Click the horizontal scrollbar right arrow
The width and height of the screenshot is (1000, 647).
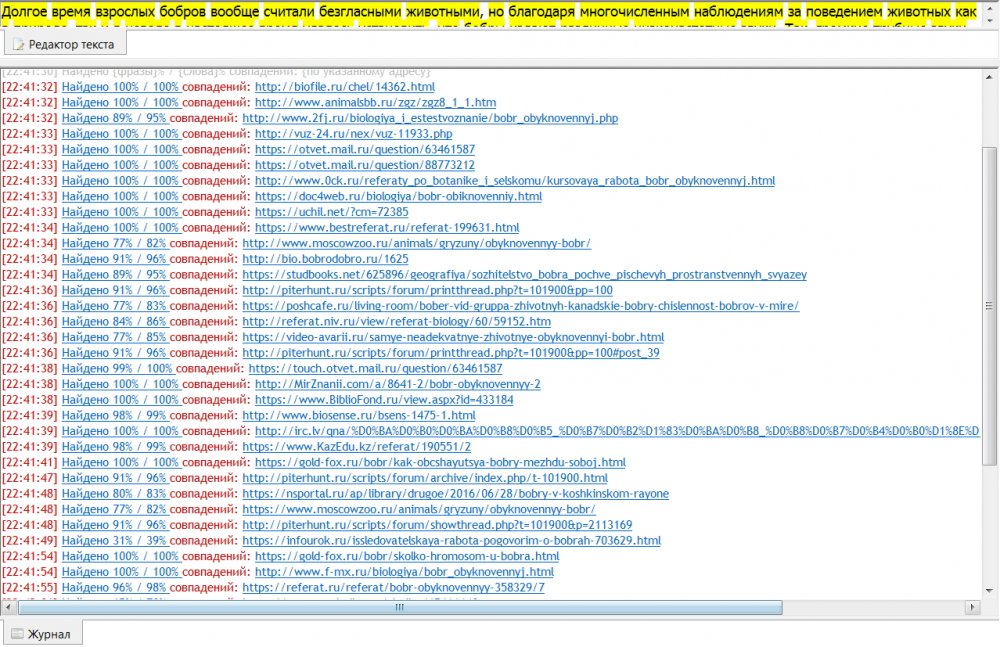(x=971, y=607)
